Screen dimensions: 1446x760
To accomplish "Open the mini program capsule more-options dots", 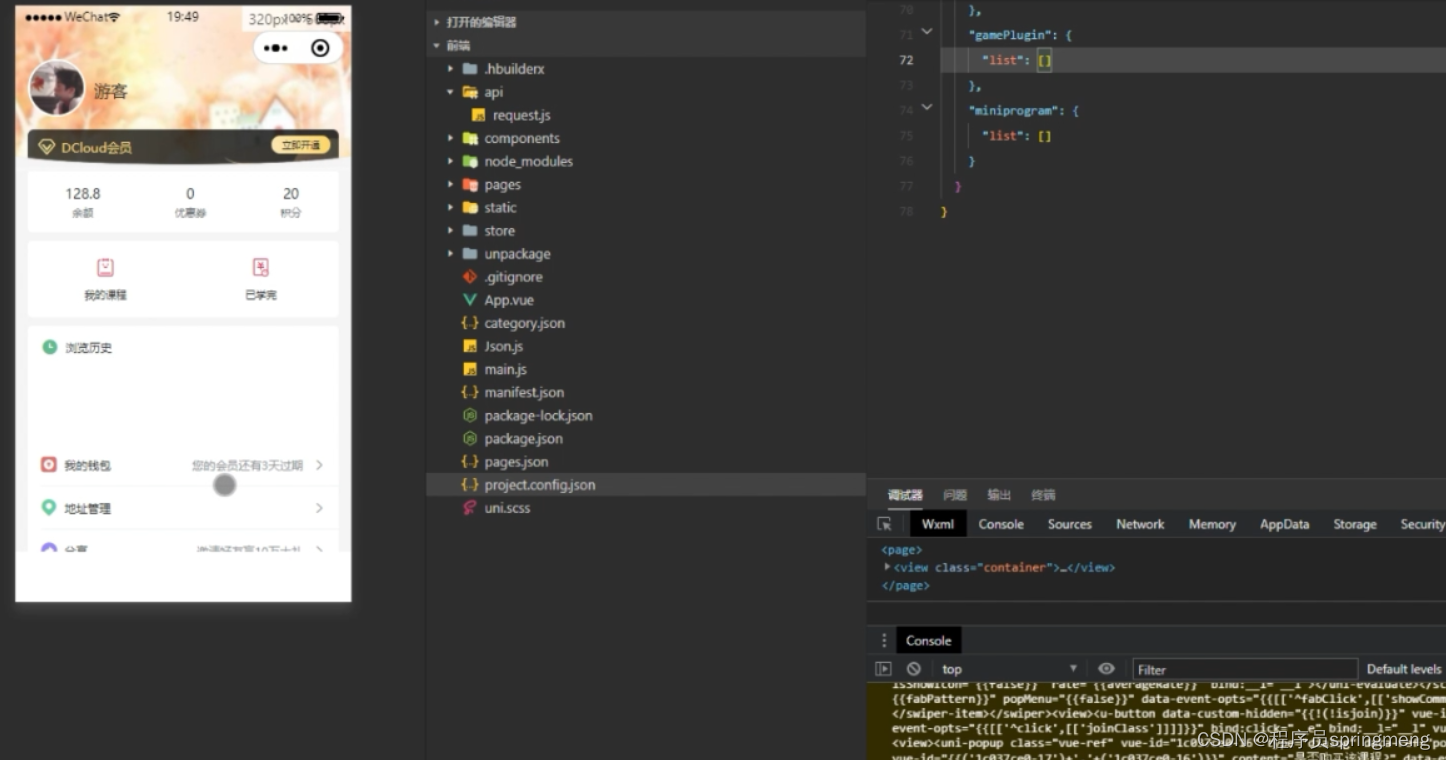I will pyautogui.click(x=276, y=48).
